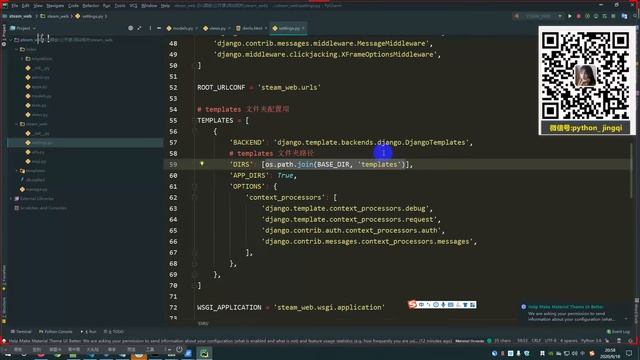Select views.py in the project tree
The height and width of the screenshot is (360, 640).
(37, 115)
